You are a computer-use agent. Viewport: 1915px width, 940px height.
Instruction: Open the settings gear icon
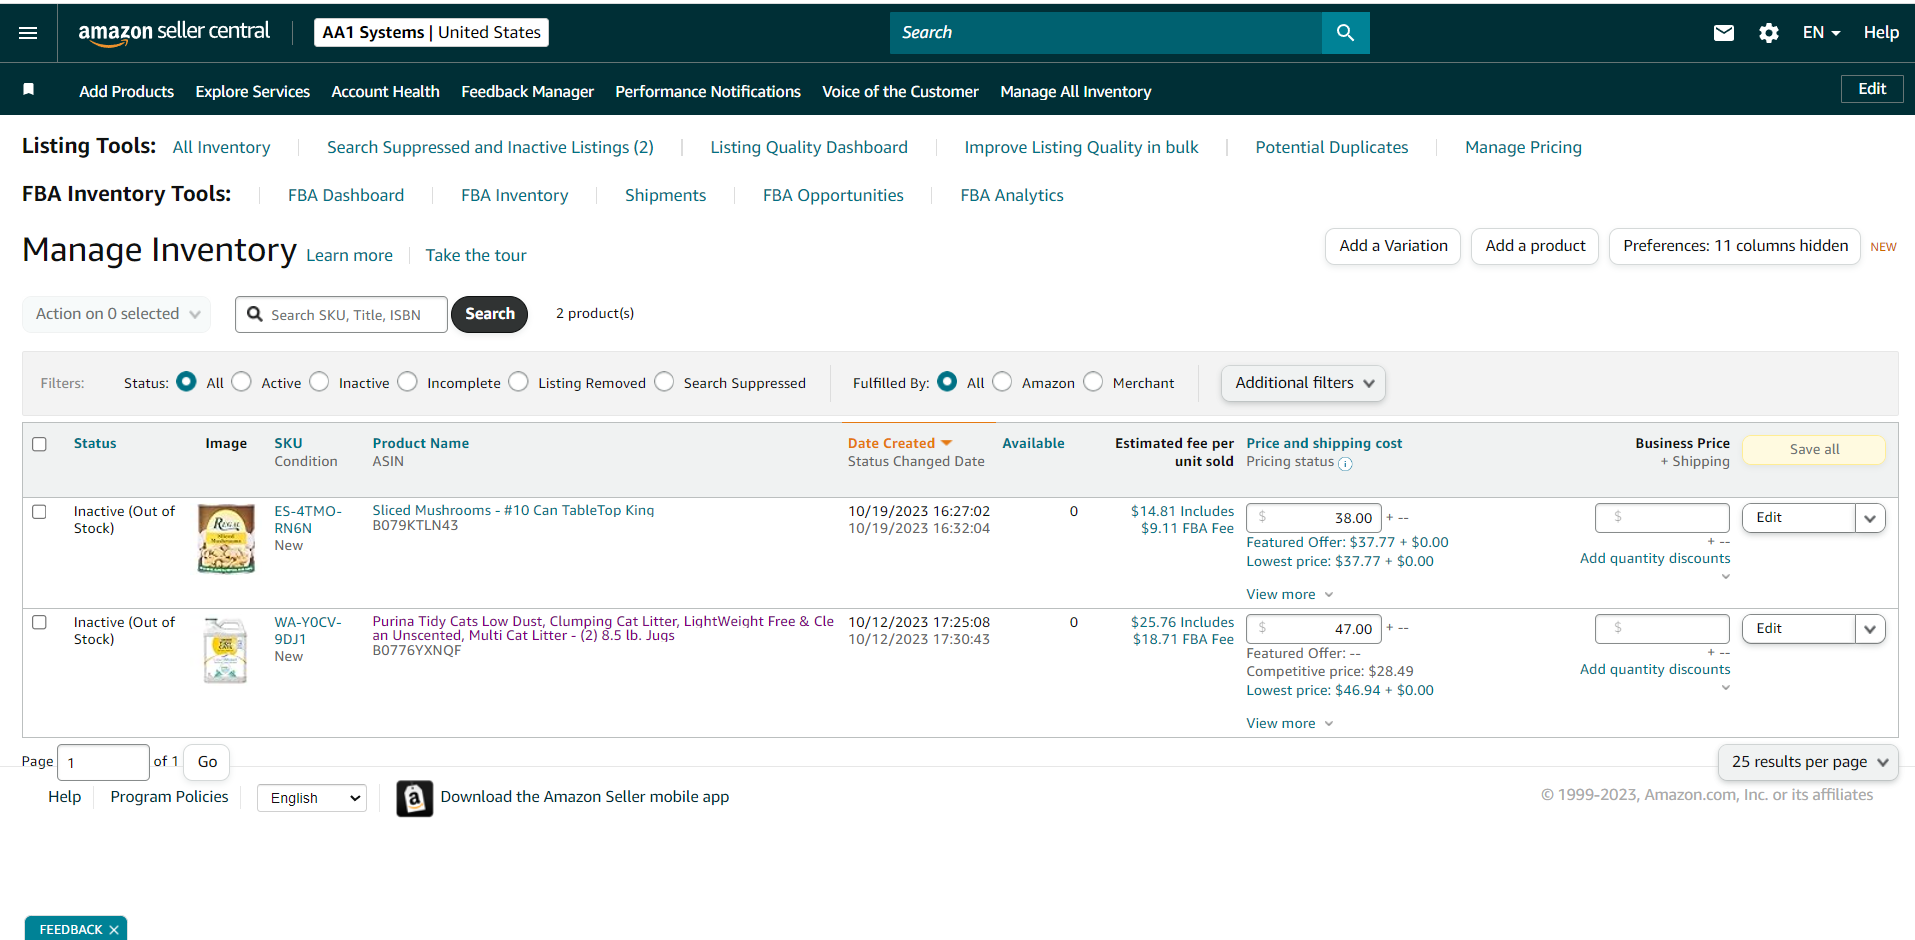(x=1768, y=33)
